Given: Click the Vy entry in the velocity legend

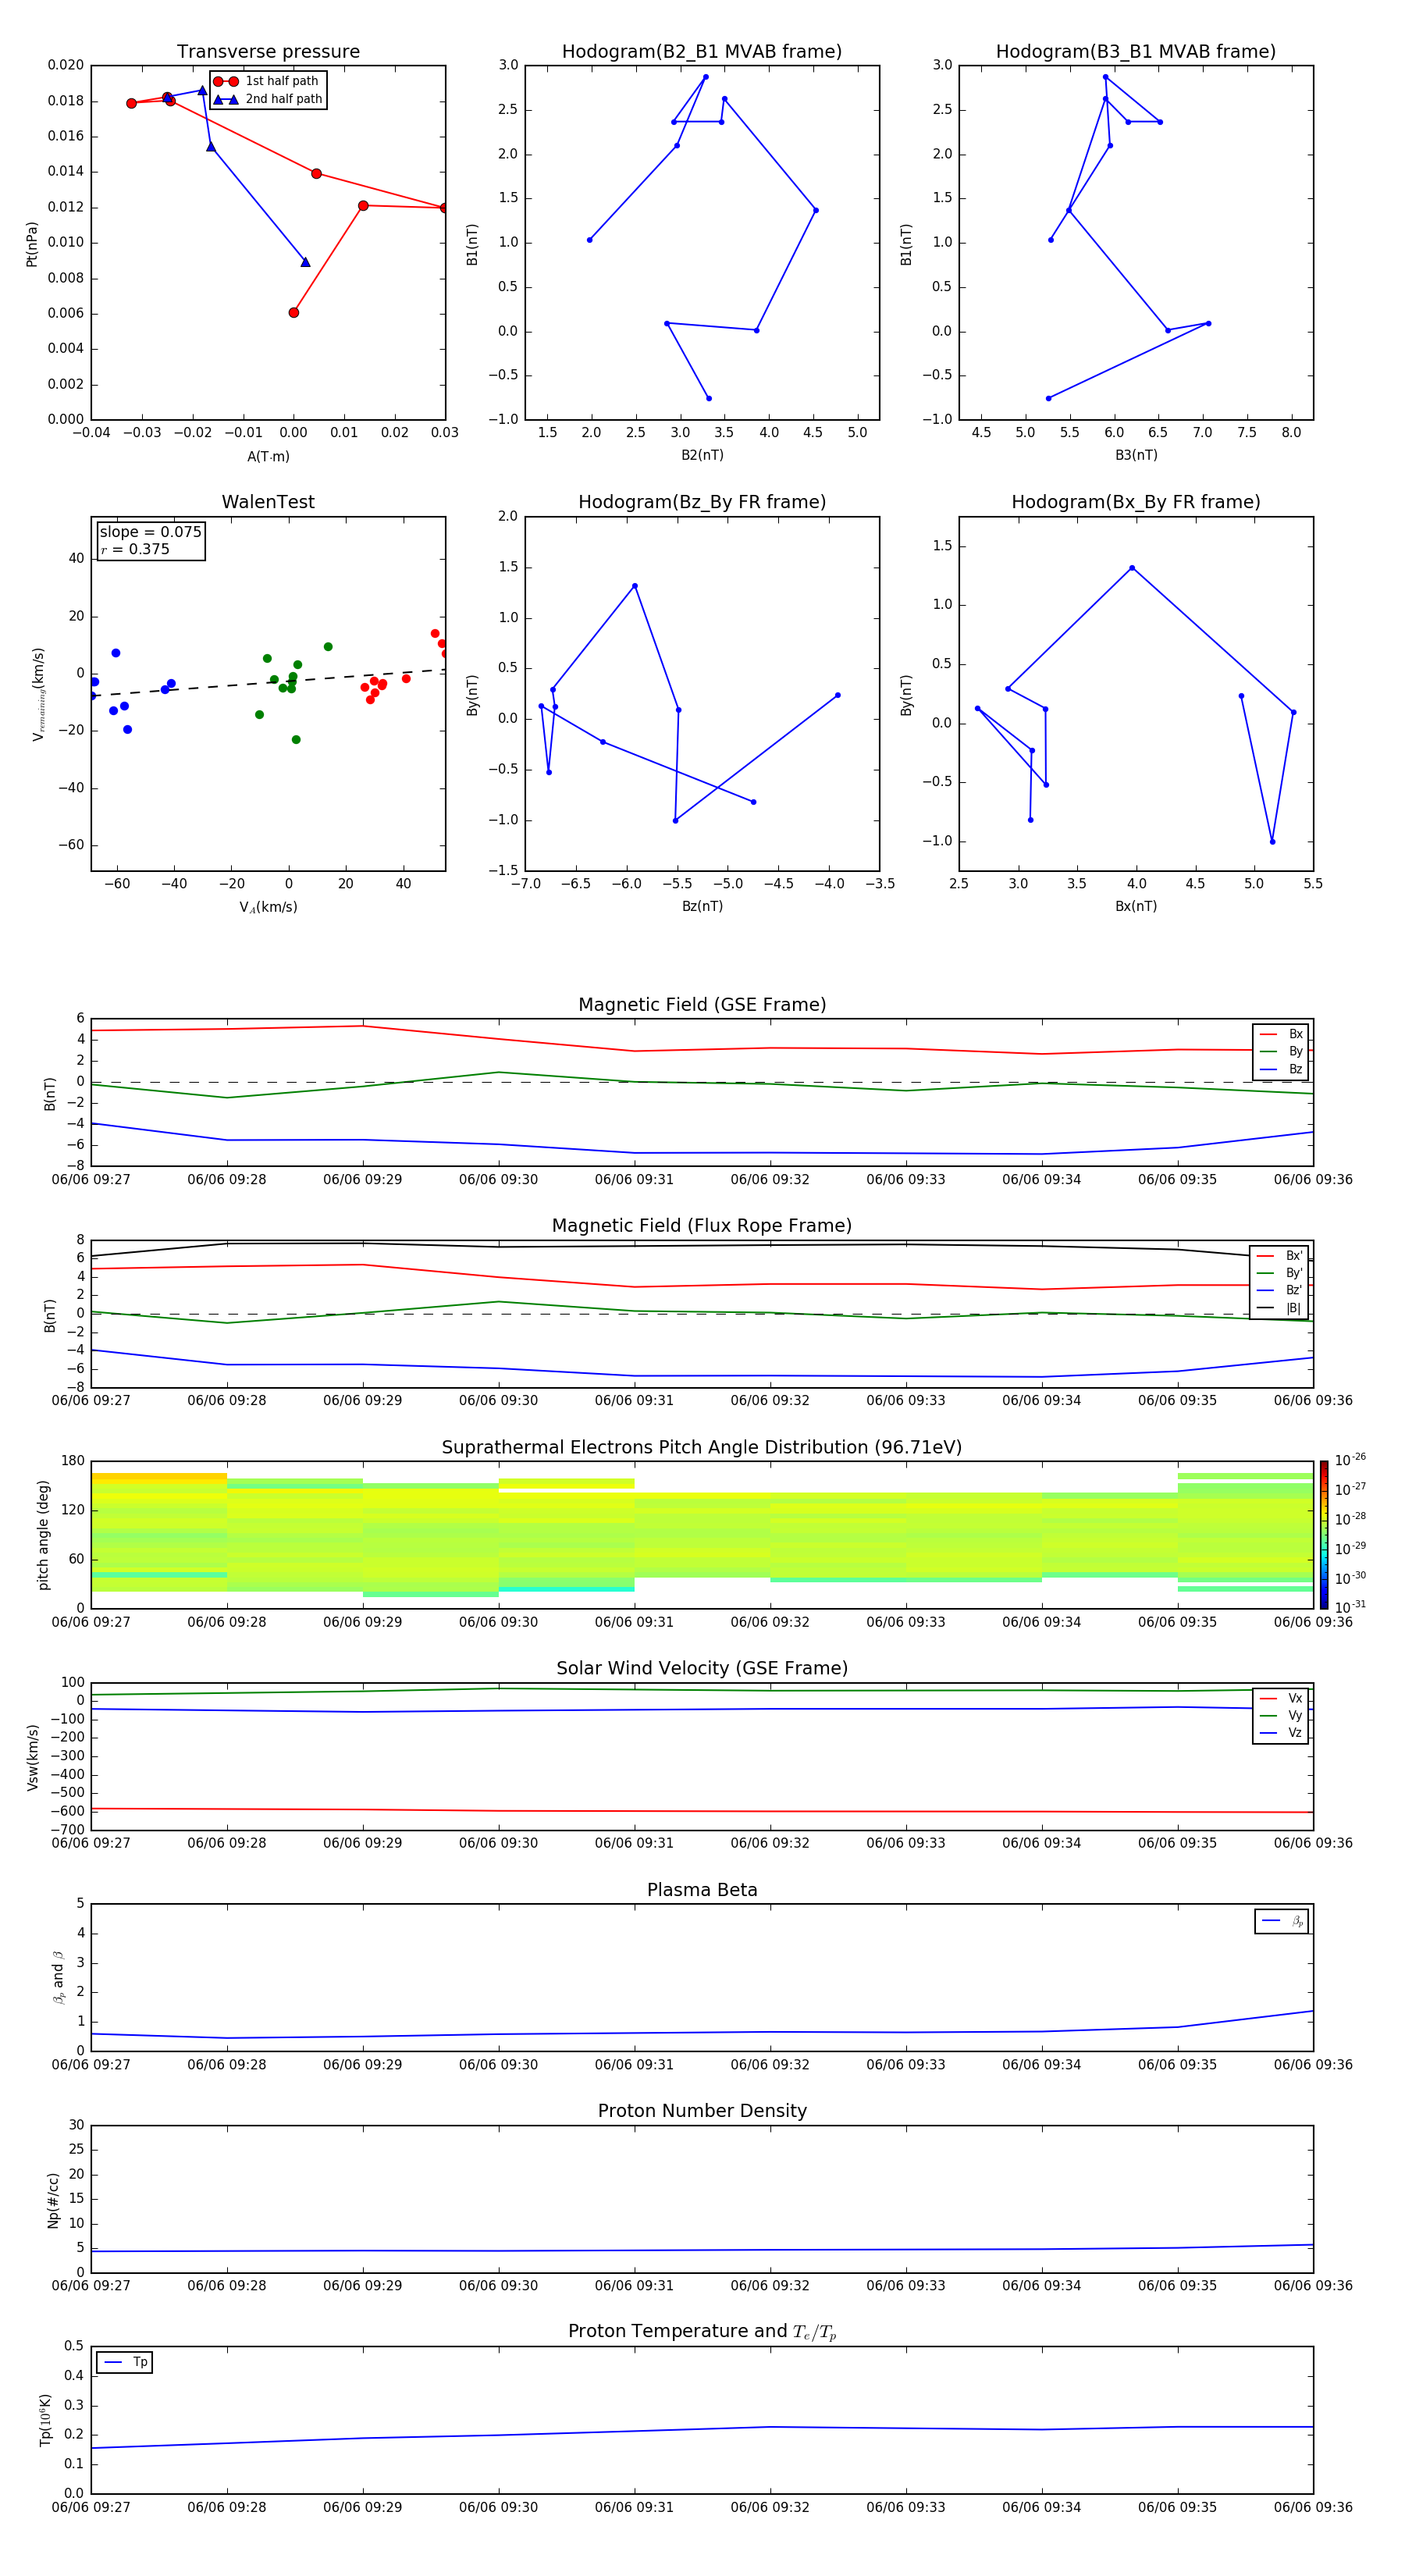Looking at the screenshot, I should point(1281,1716).
